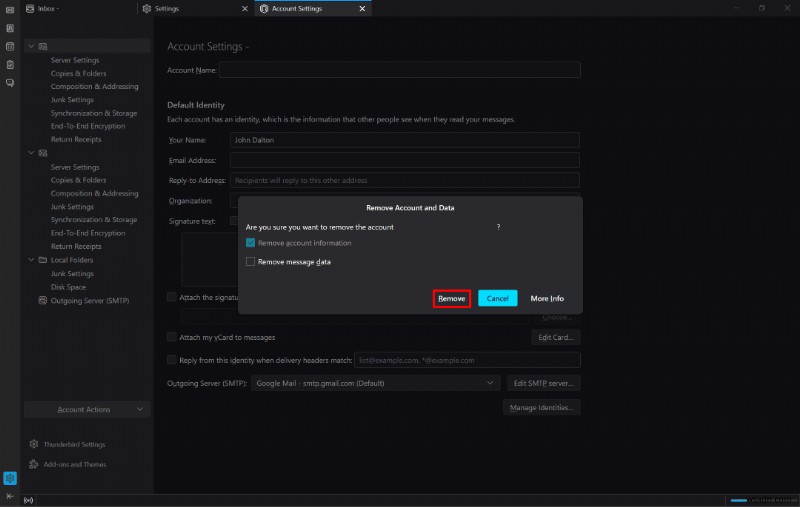Click Cancel in the remove dialog

point(497,298)
